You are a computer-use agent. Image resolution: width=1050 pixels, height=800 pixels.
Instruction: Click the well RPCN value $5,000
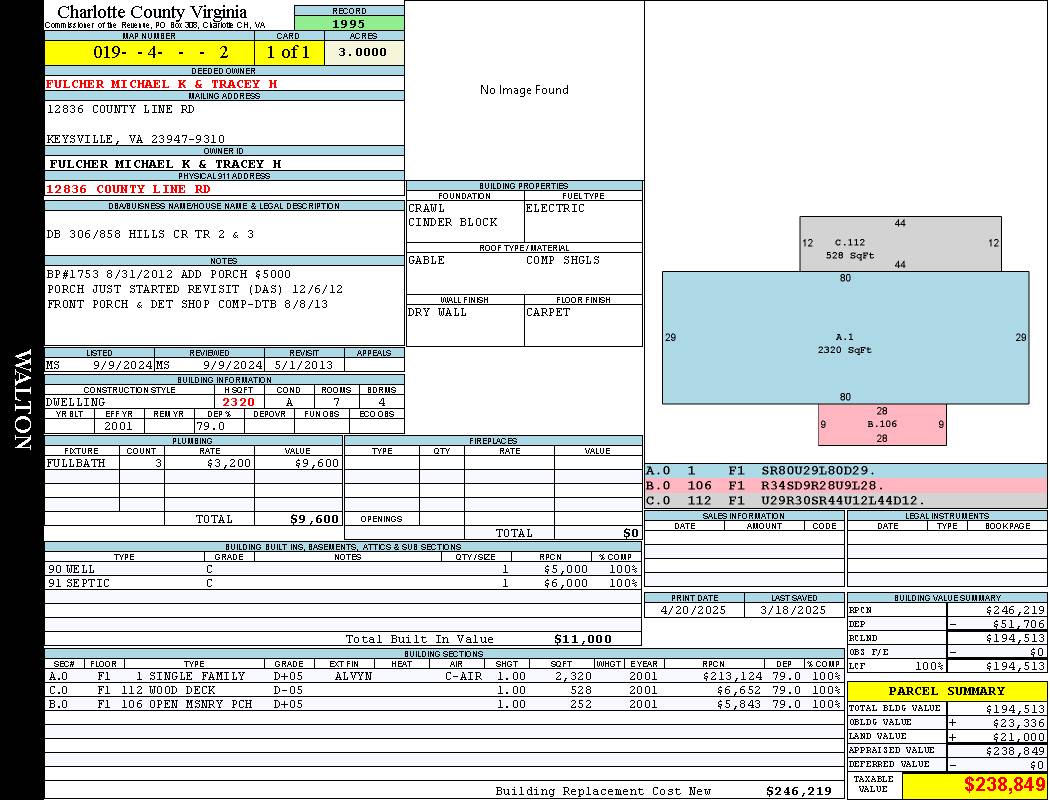pyautogui.click(x=566, y=570)
